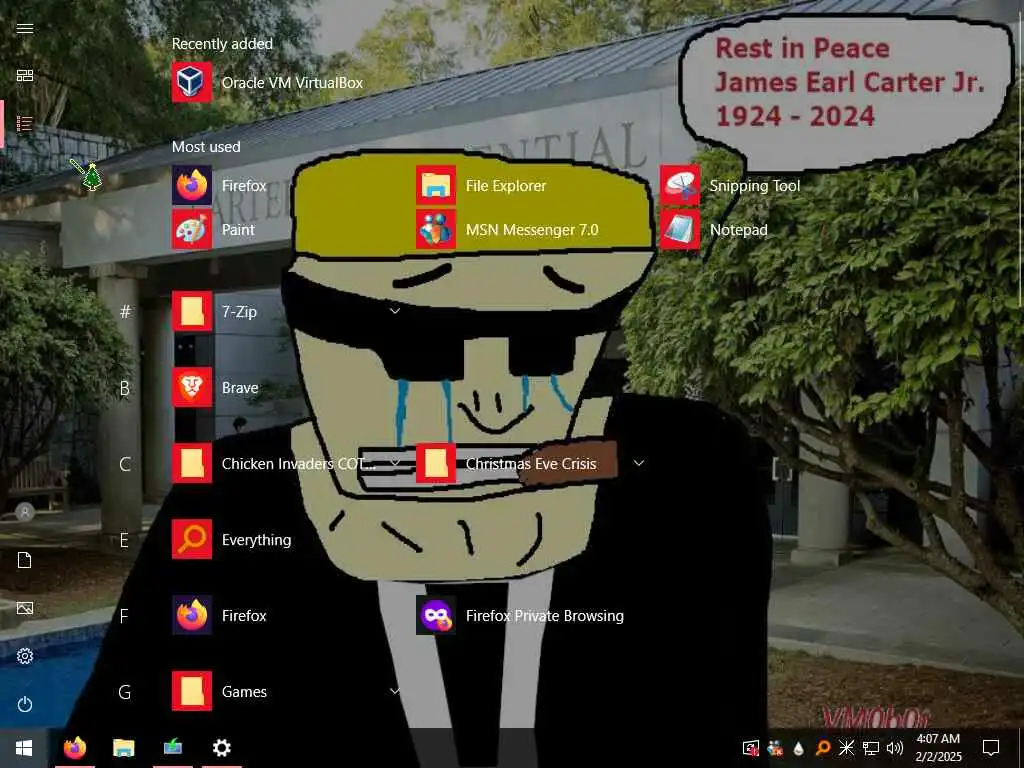1024x768 pixels.
Task: Click the B letter header
Action: coord(125,388)
